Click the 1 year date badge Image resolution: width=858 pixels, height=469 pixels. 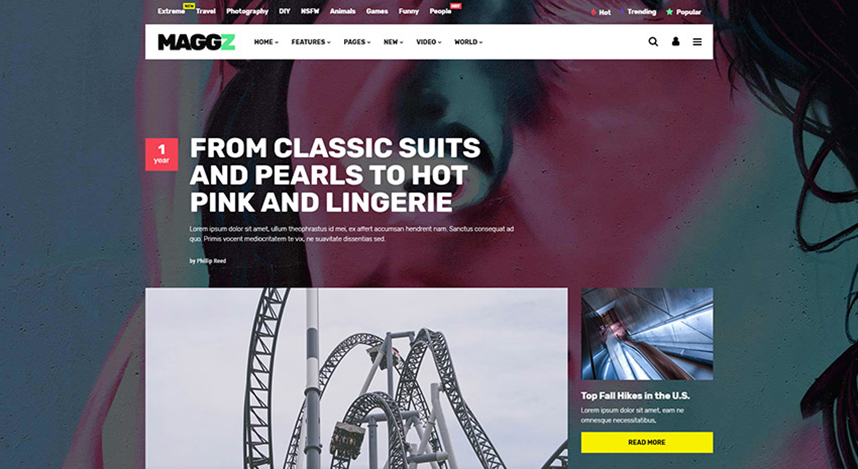pos(161,154)
